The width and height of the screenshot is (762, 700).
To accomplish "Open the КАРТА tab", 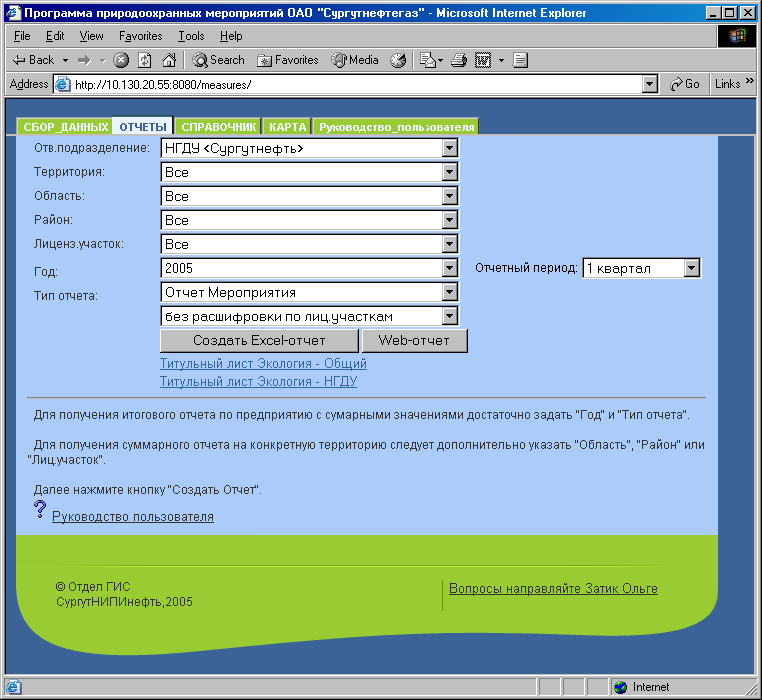I will click(x=287, y=126).
